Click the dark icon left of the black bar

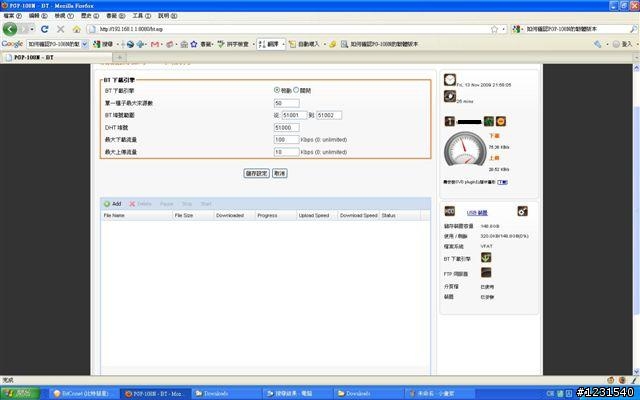pos(449,121)
